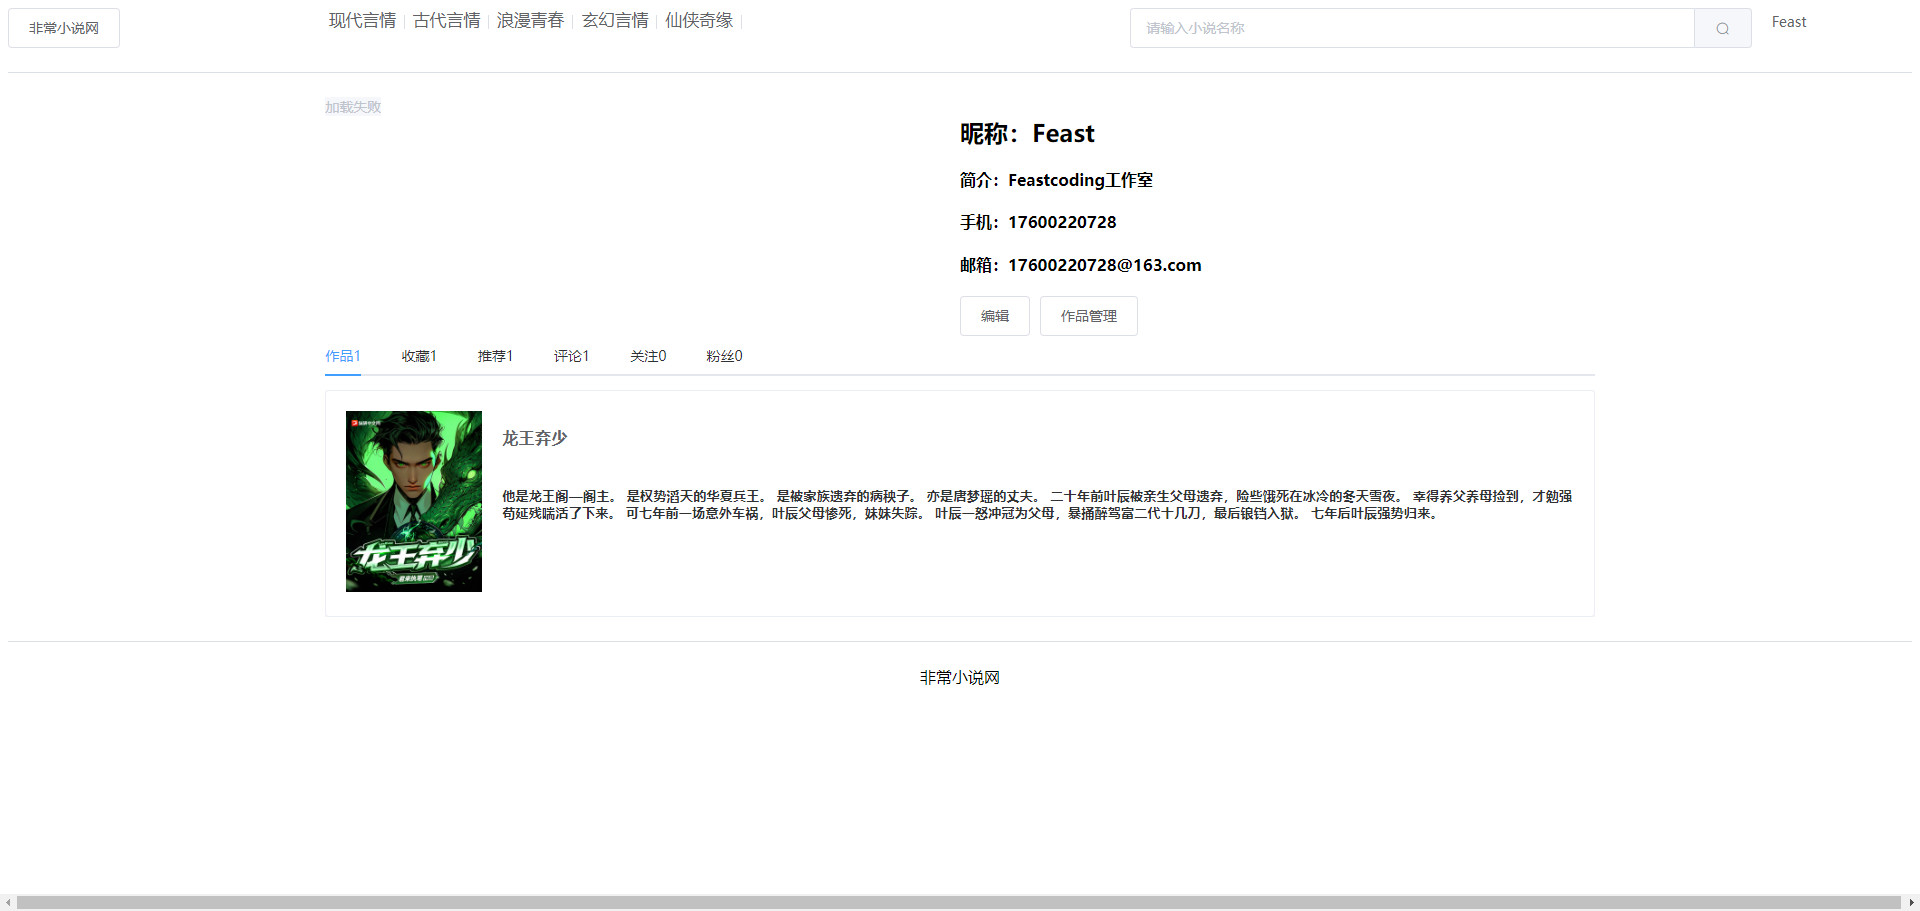Screen dimensions: 1920x911
Task: Click the 编辑 profile button
Action: tap(995, 316)
